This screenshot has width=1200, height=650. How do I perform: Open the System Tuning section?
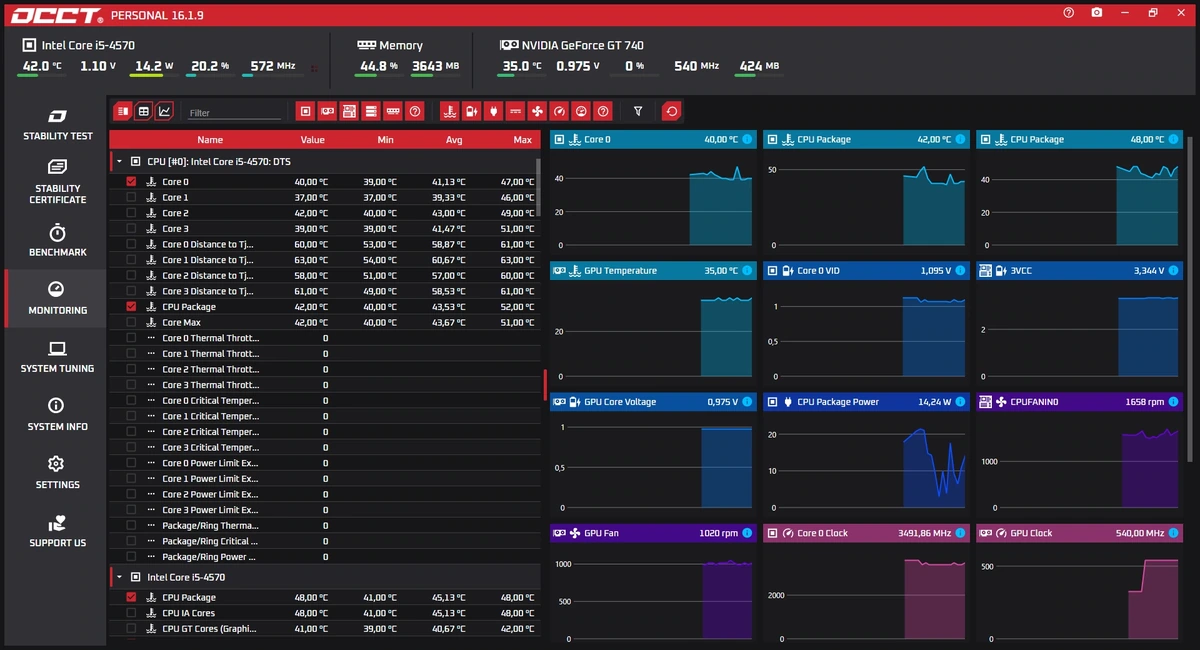(x=57, y=356)
